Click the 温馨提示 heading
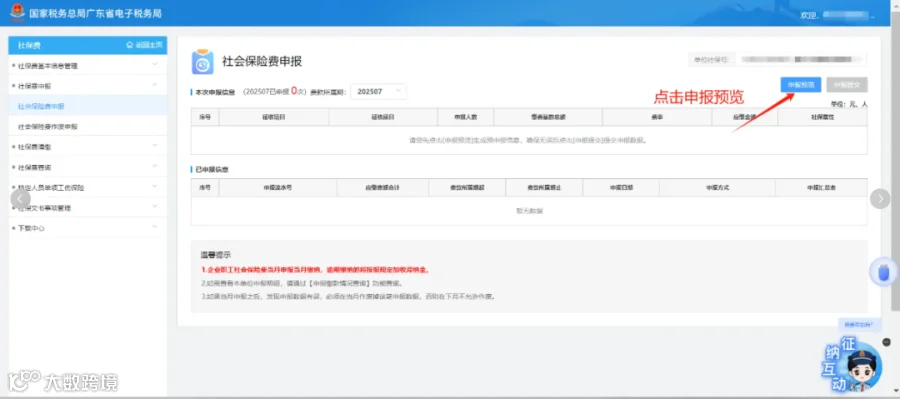 216,255
